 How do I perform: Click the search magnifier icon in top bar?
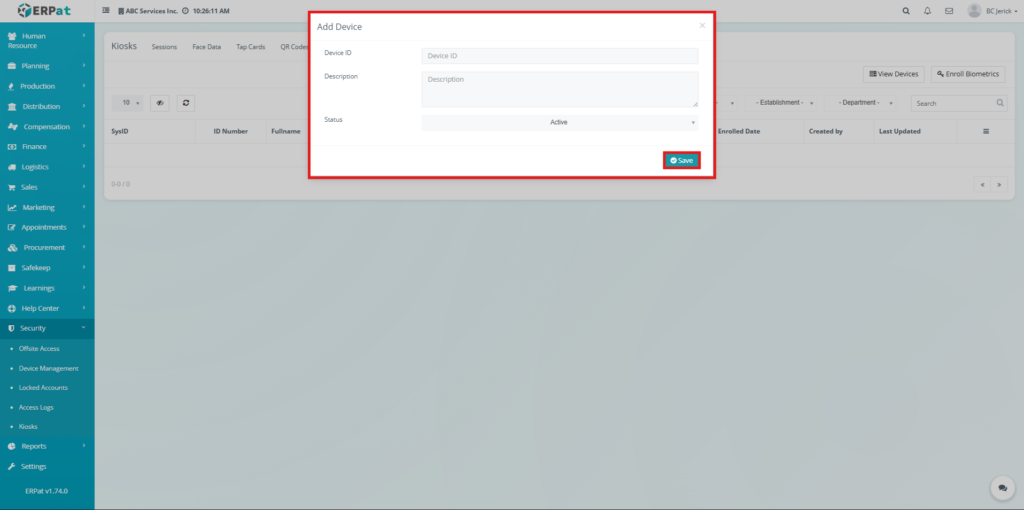[x=906, y=11]
